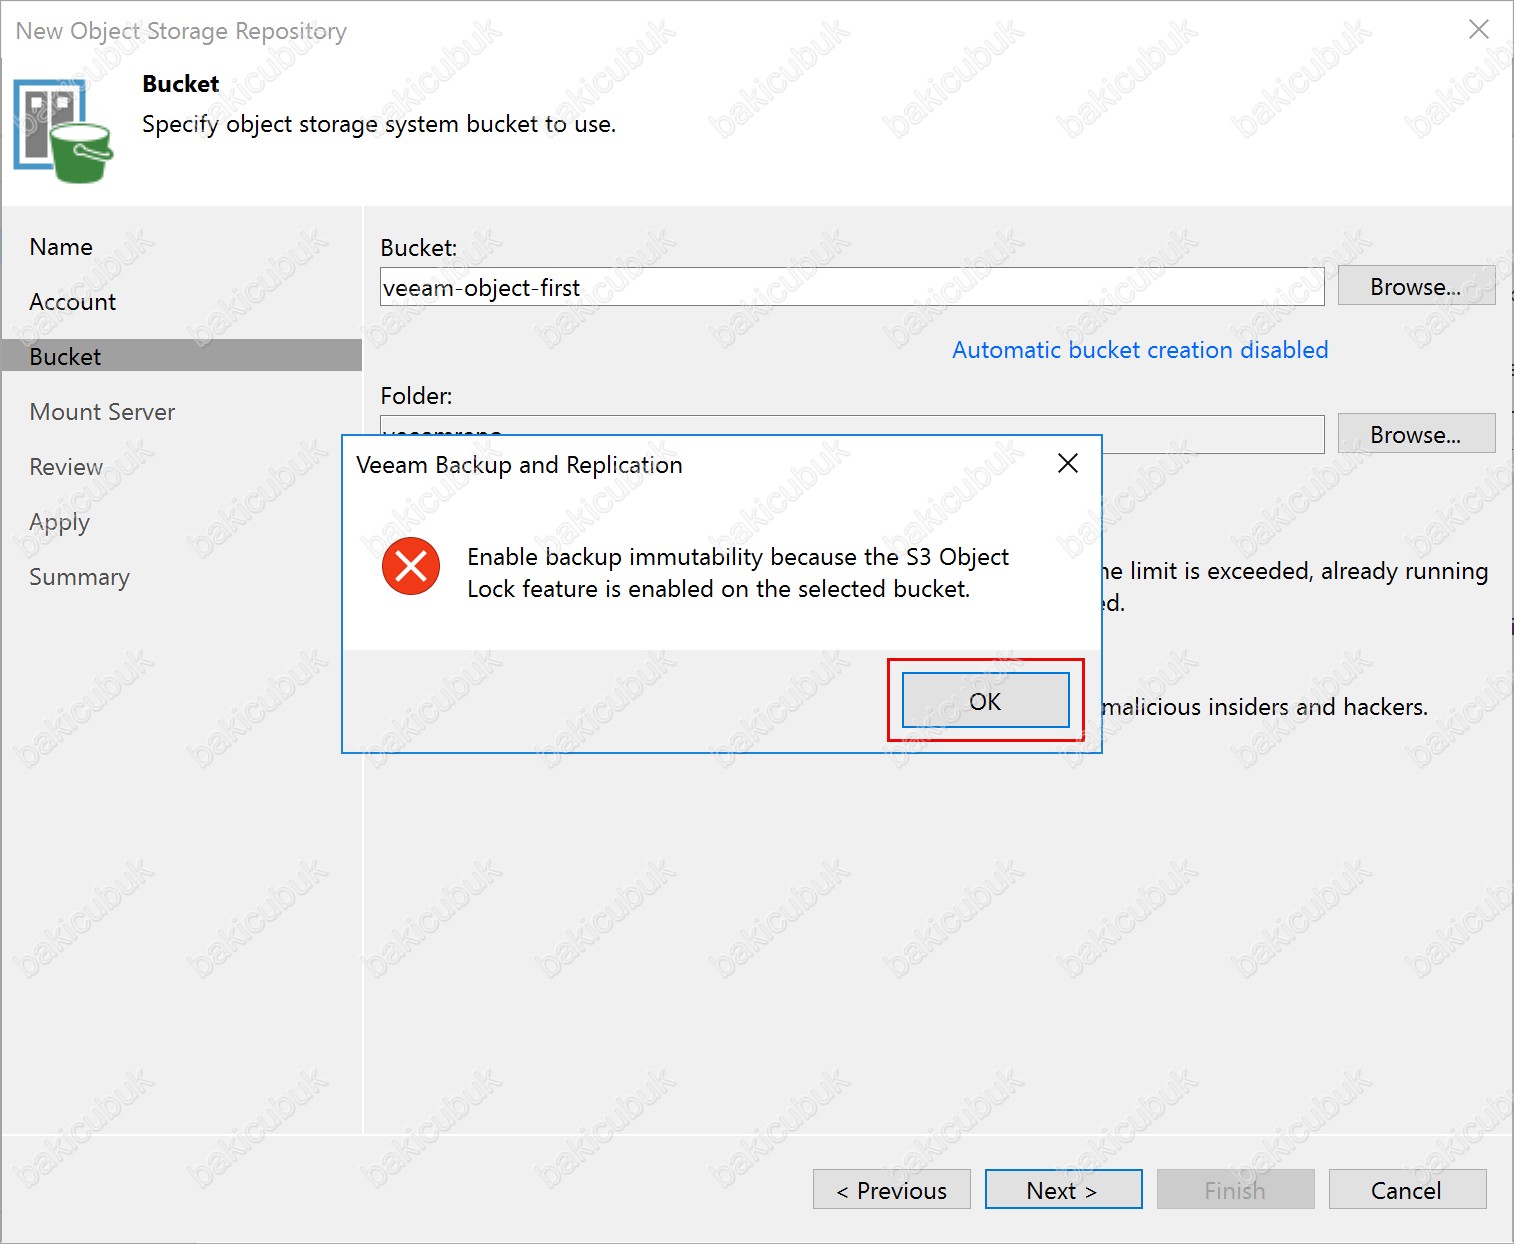This screenshot has height=1244, width=1514.
Task: Go back with the Previous button
Action: pyautogui.click(x=892, y=1189)
